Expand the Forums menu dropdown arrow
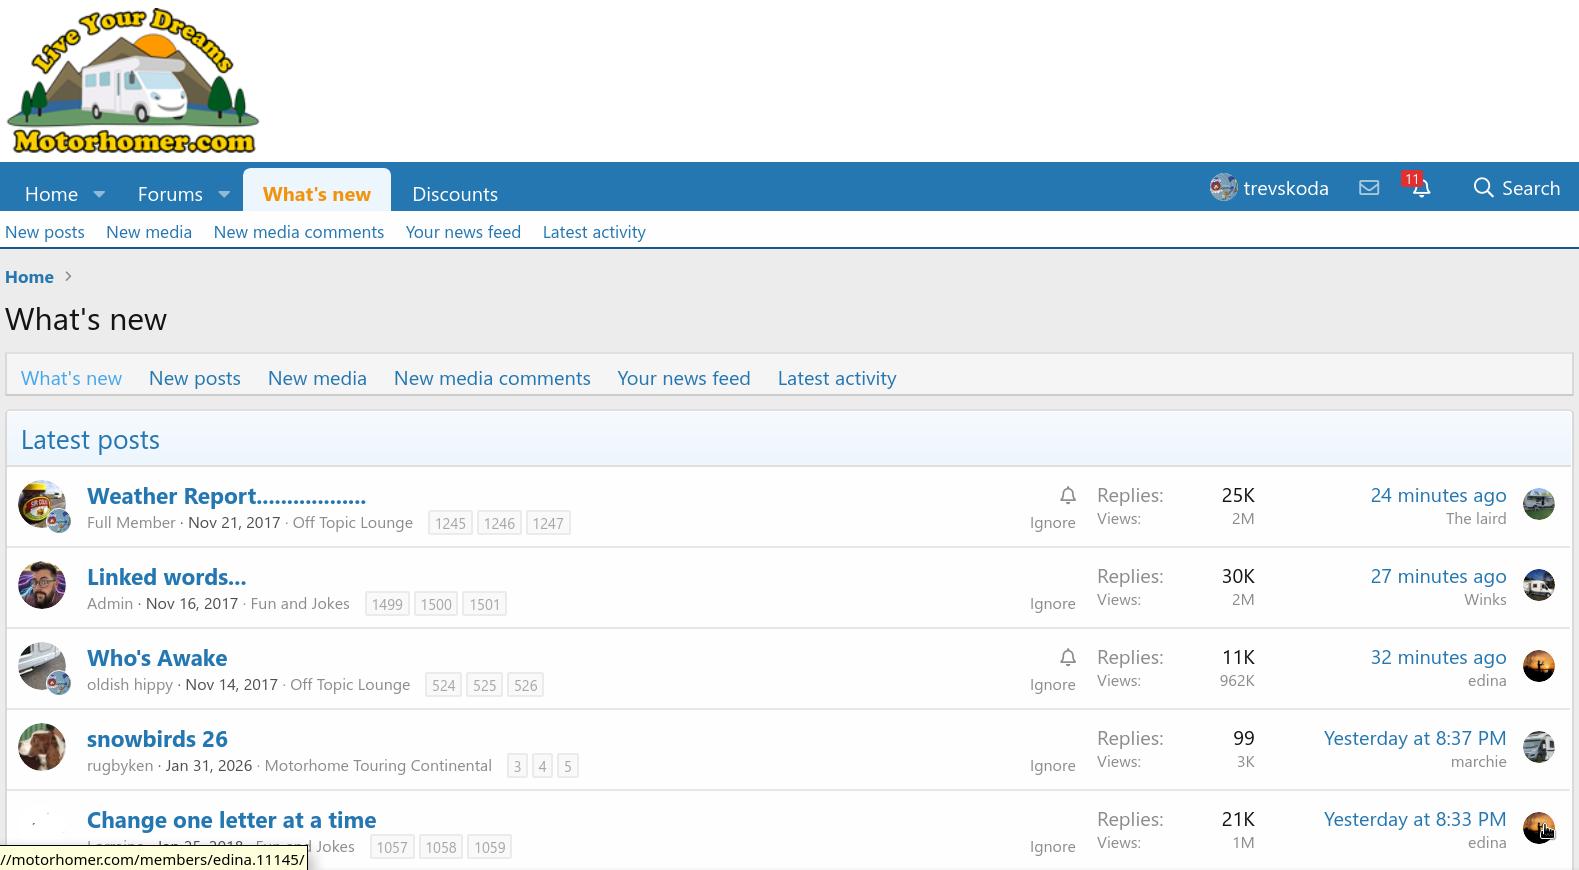The width and height of the screenshot is (1579, 870). pyautogui.click(x=224, y=194)
